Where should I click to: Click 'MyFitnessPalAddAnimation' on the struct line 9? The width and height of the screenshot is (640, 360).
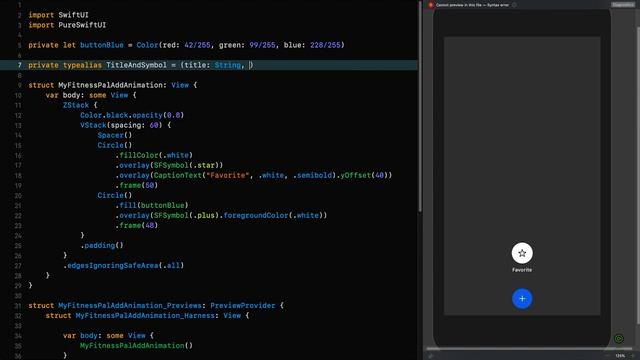coord(110,85)
